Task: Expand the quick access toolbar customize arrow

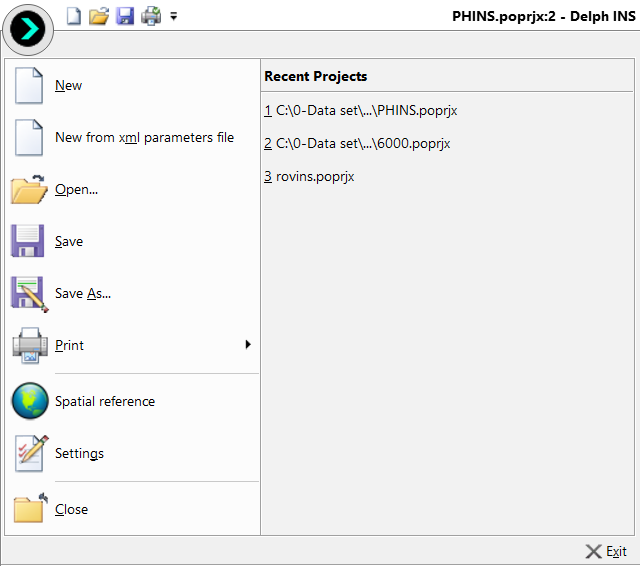Action: (x=174, y=16)
